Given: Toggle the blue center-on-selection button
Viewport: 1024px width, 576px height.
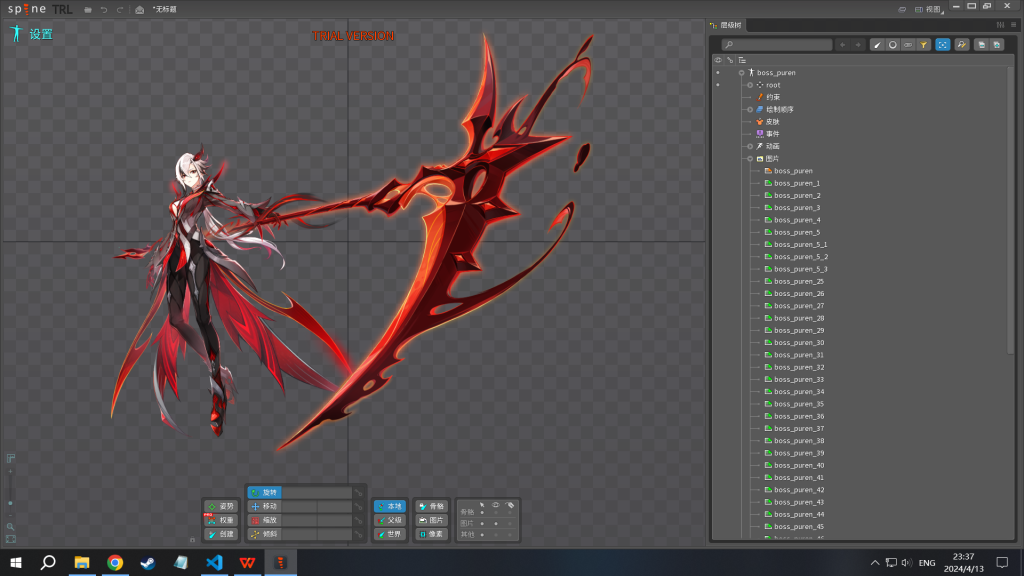Looking at the screenshot, I should 942,45.
